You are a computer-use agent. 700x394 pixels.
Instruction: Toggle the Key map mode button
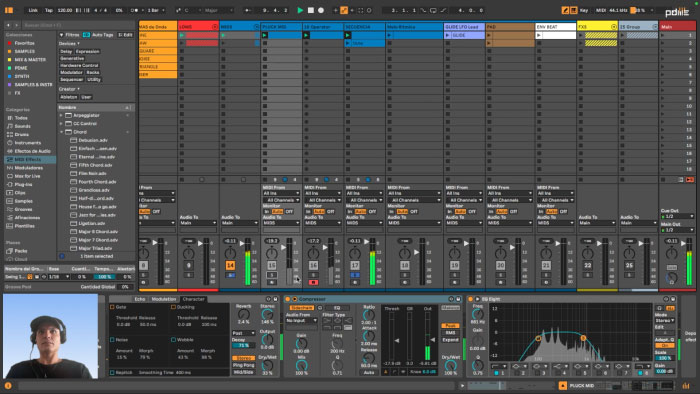point(584,10)
